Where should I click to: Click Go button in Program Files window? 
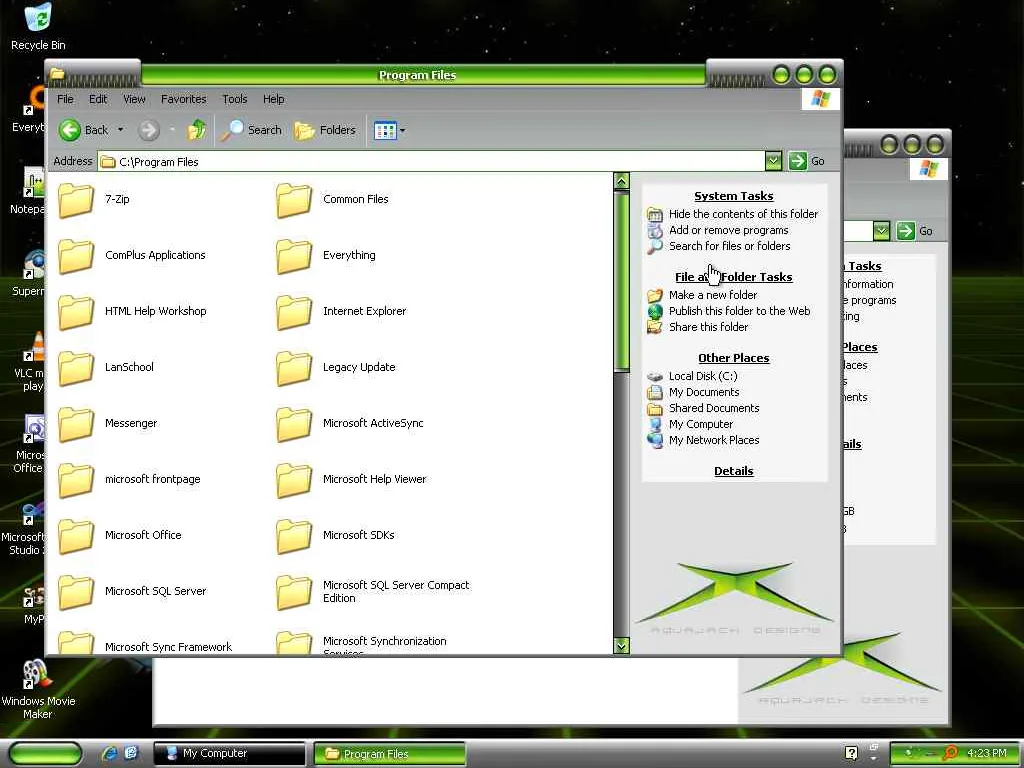point(807,161)
